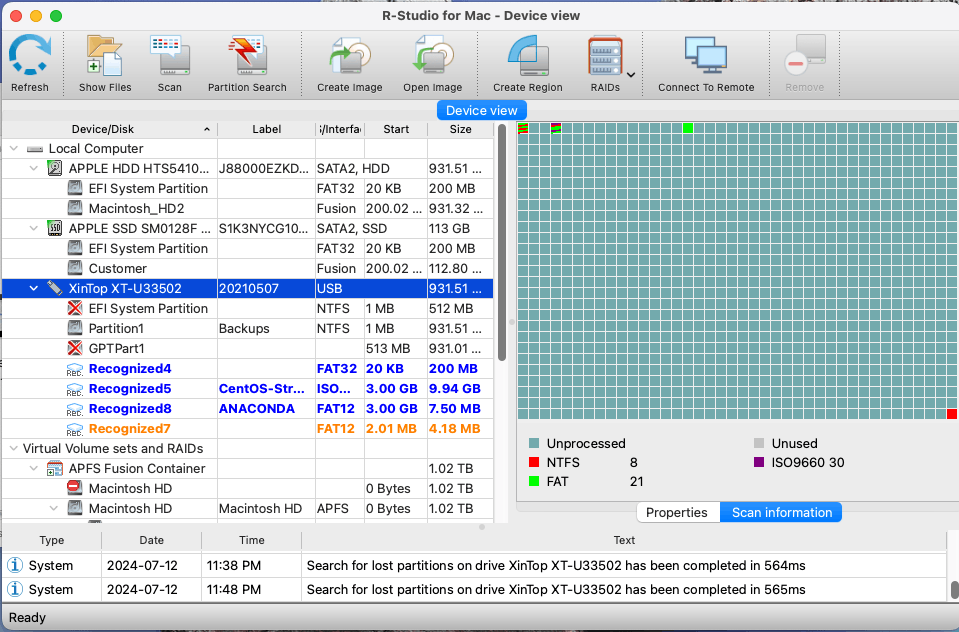Image resolution: width=959 pixels, height=632 pixels.
Task: Start a Scan using the toolbar icon
Action: (169, 56)
